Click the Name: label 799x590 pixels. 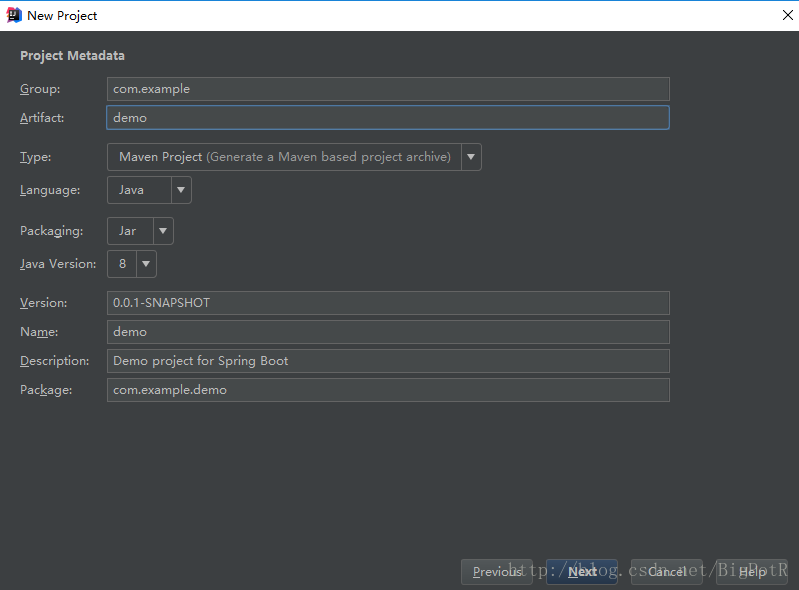tap(39, 332)
